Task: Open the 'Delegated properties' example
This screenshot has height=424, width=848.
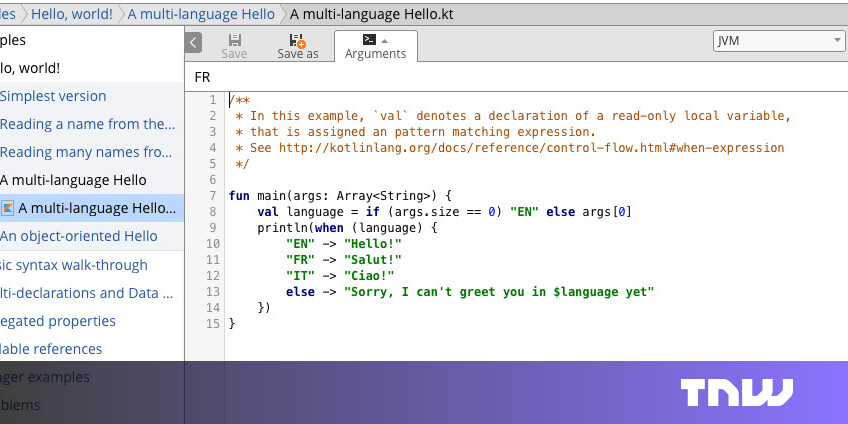Action: tap(58, 321)
